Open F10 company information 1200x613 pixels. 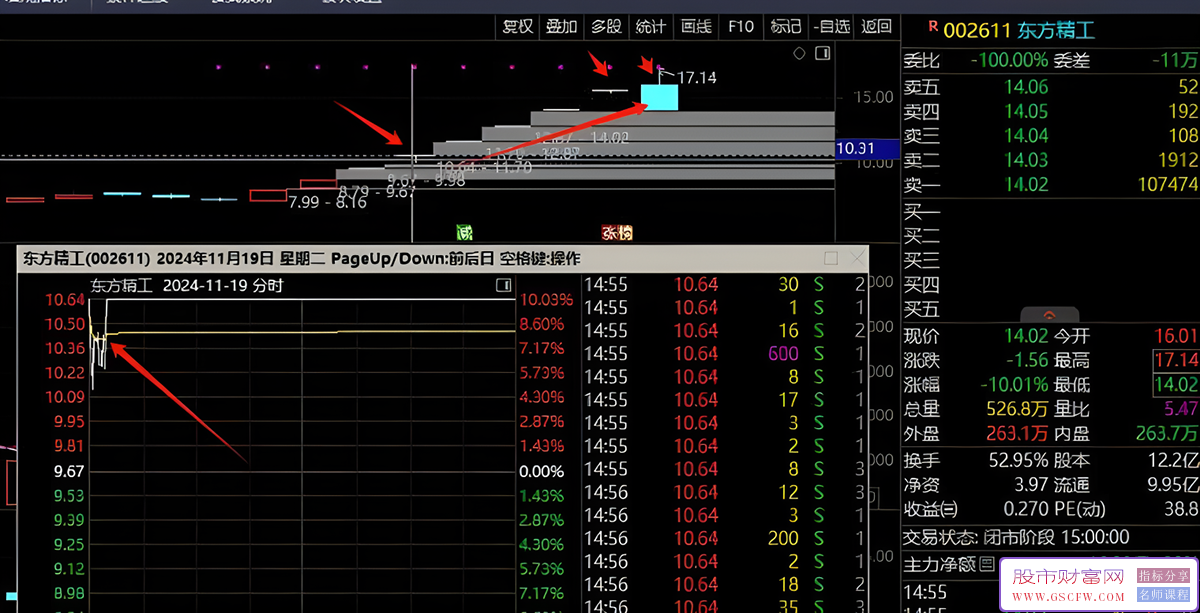[x=741, y=27]
